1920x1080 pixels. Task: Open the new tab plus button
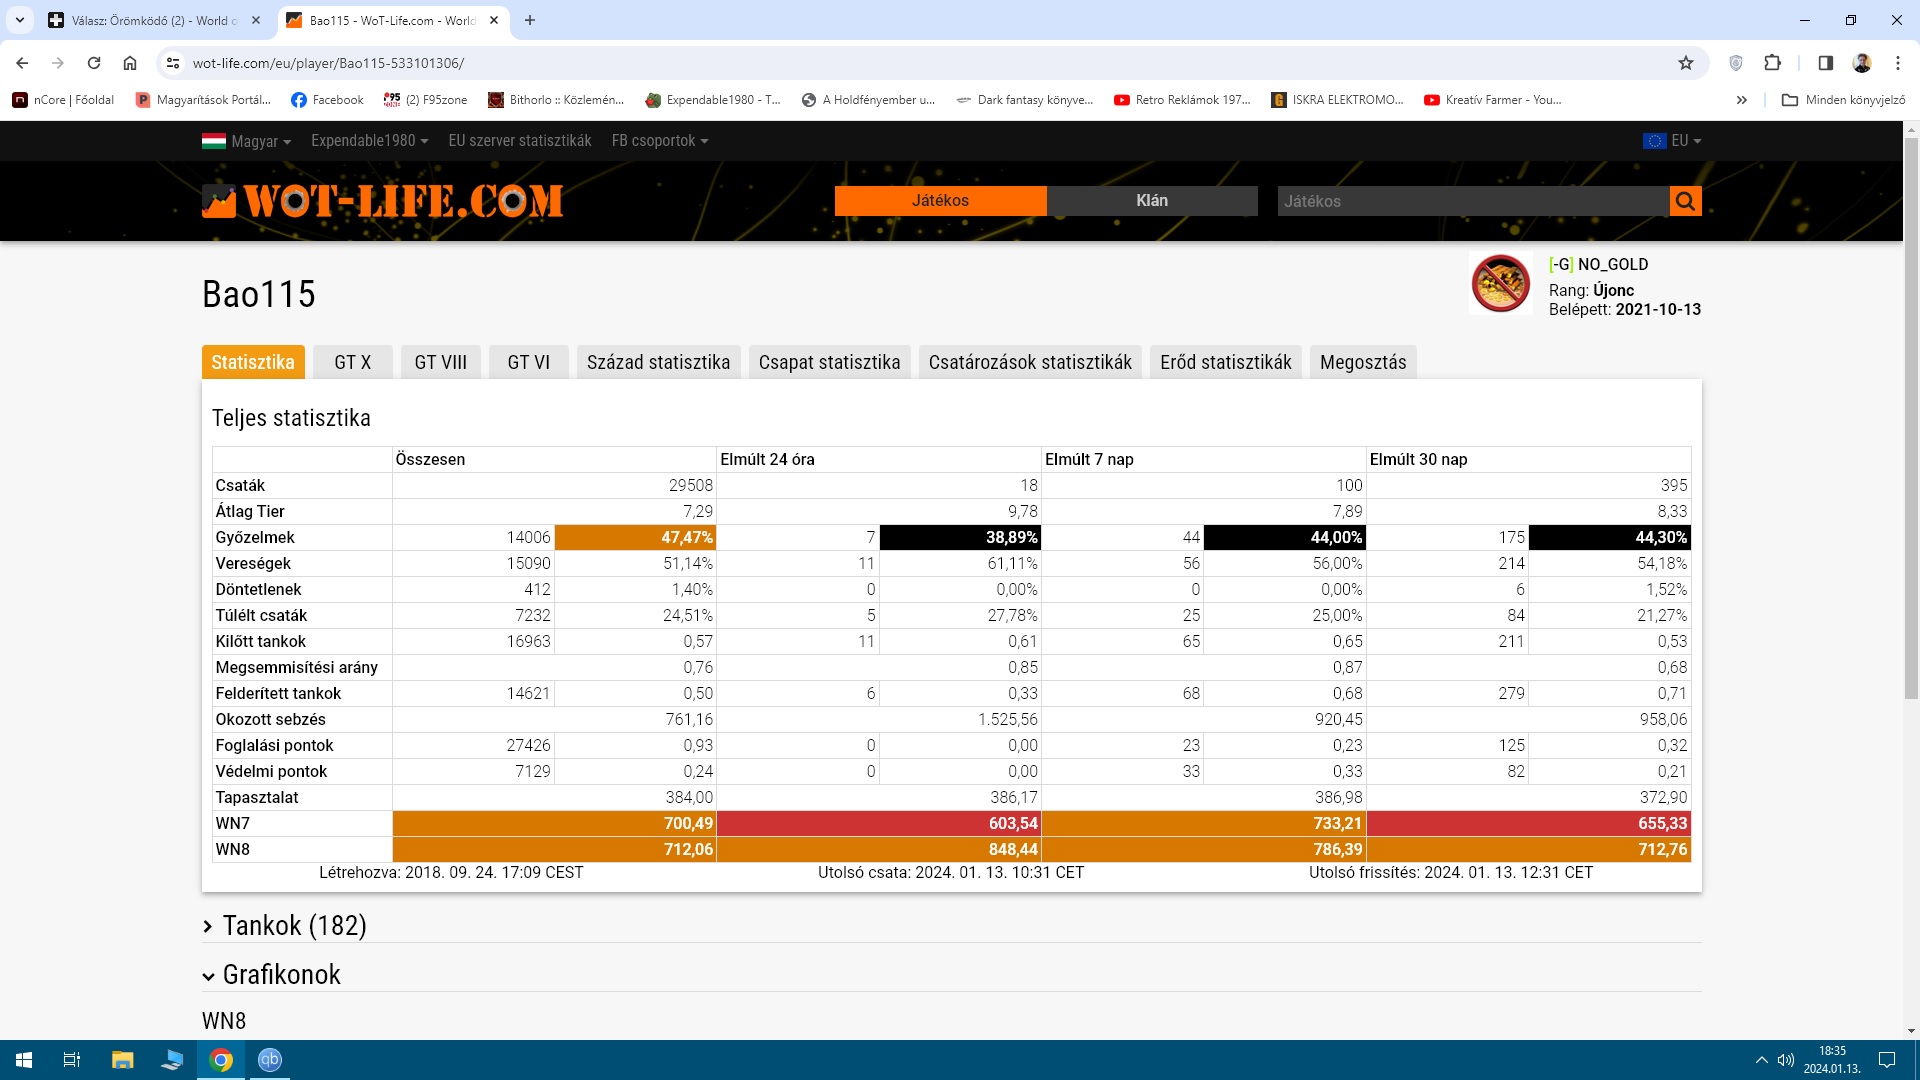coord(530,20)
